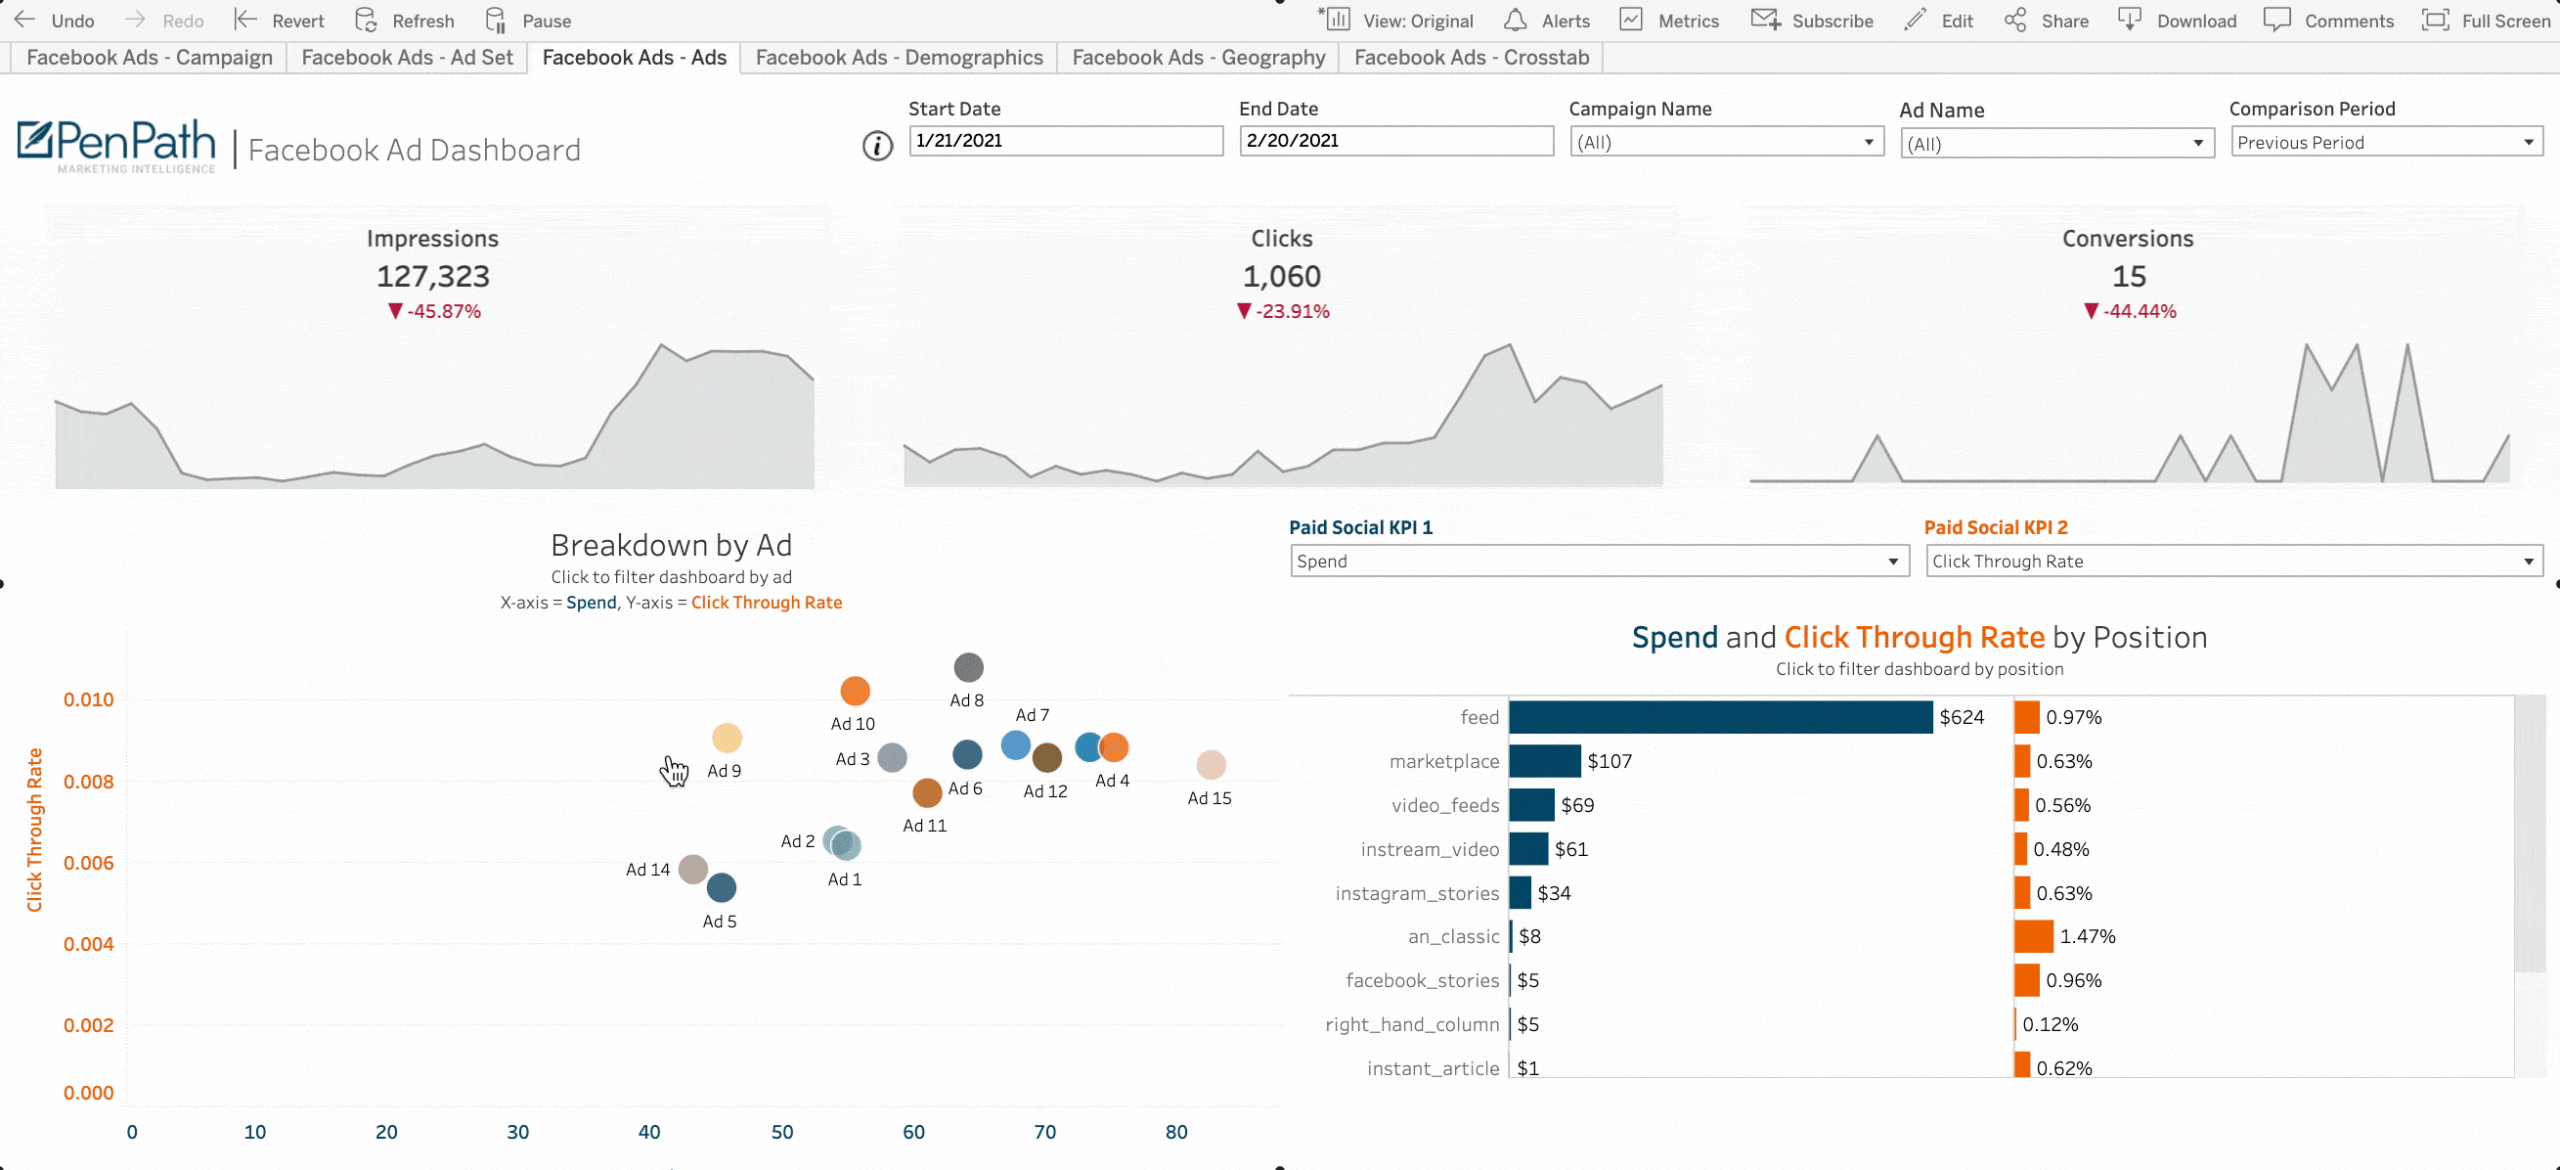Click the Revert text button
Screen dimensions: 2560x1170
tap(298, 21)
